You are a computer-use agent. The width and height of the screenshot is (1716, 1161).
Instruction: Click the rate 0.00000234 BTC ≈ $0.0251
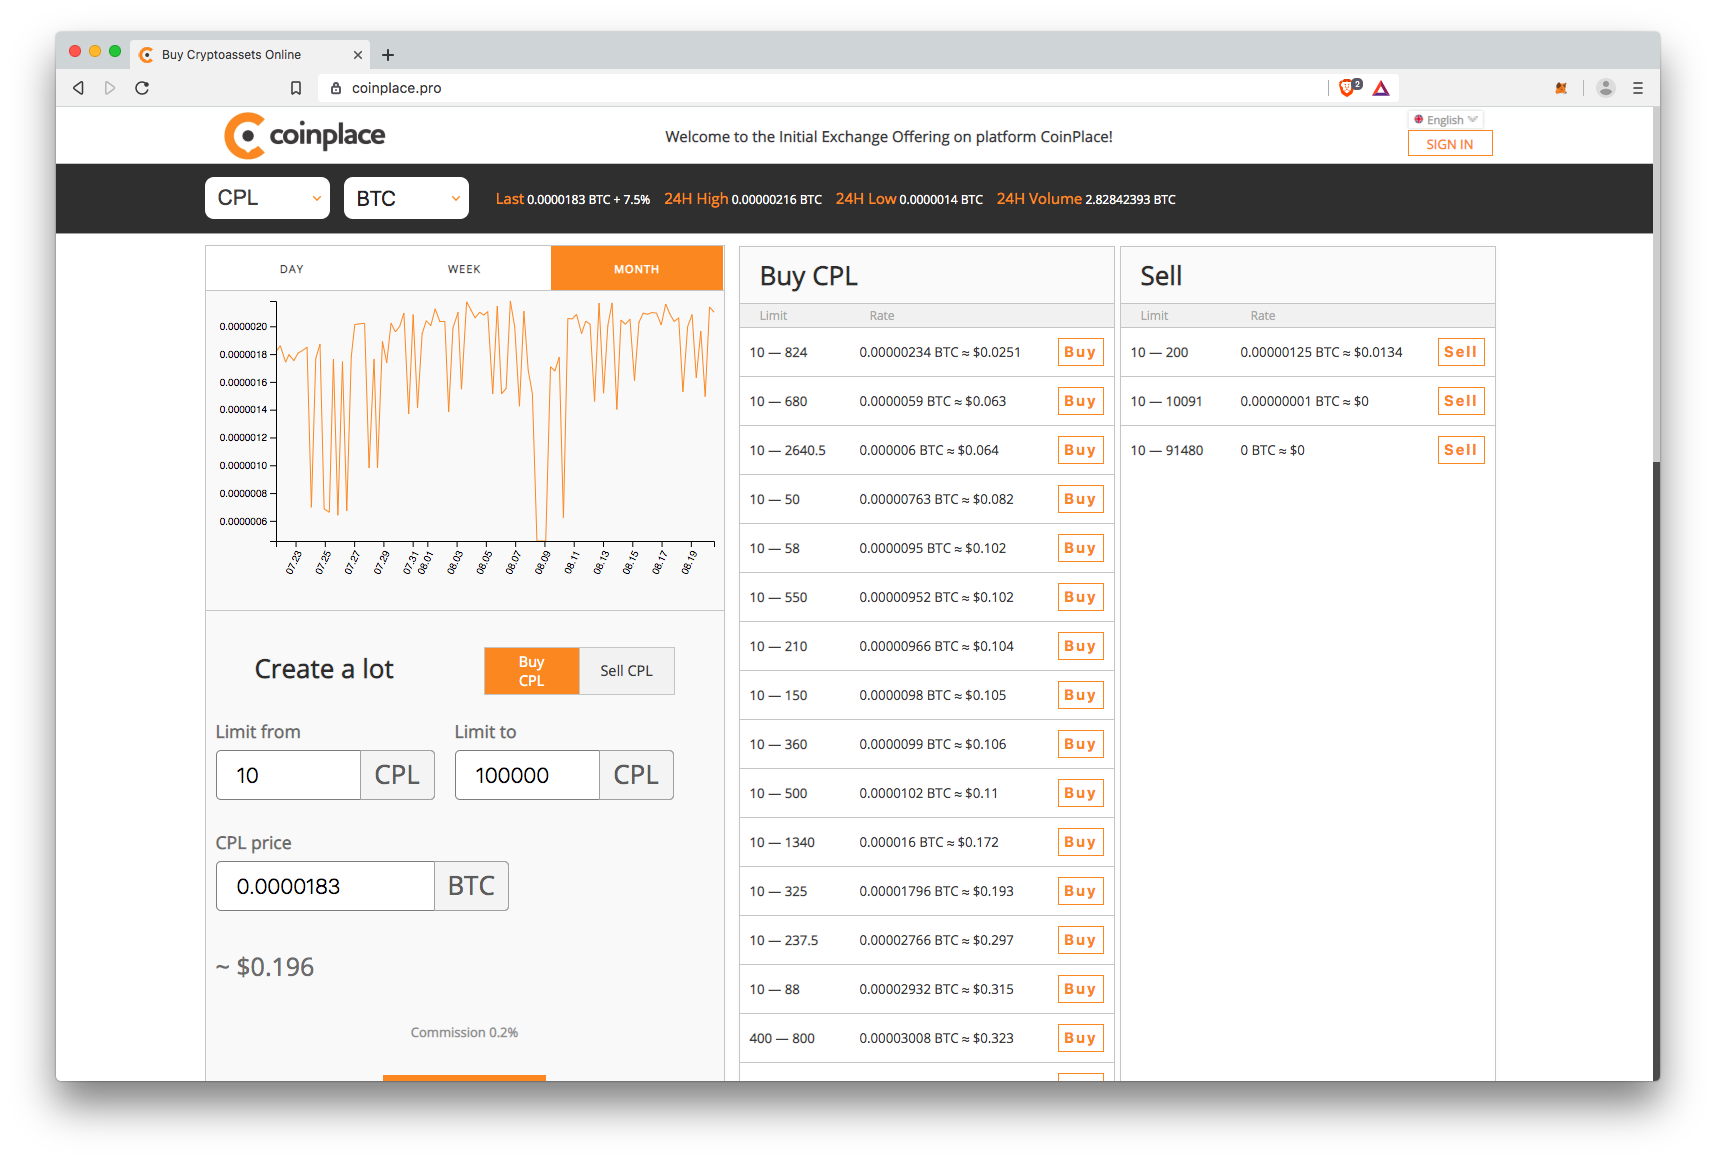point(940,352)
